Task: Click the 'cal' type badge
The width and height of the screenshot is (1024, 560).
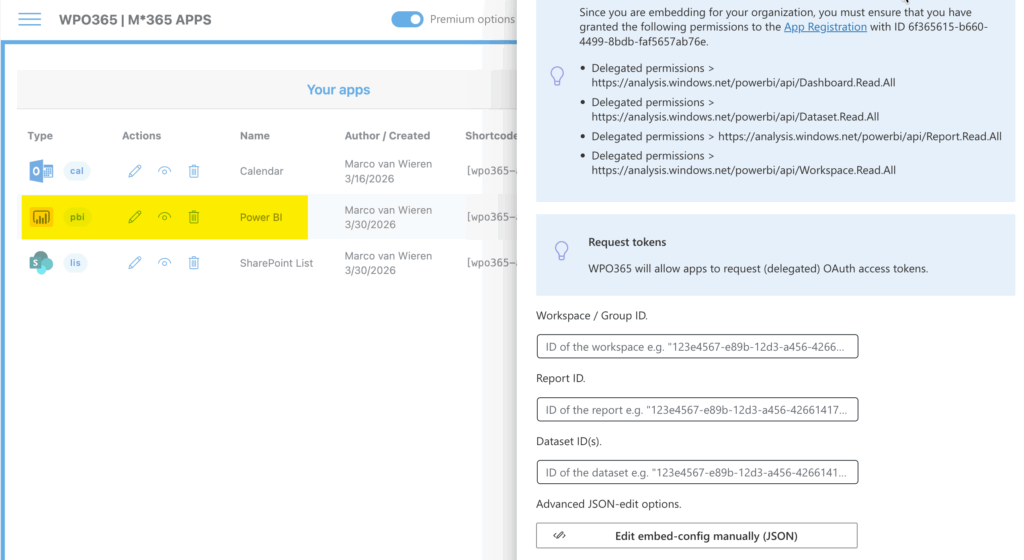Action: [76, 171]
